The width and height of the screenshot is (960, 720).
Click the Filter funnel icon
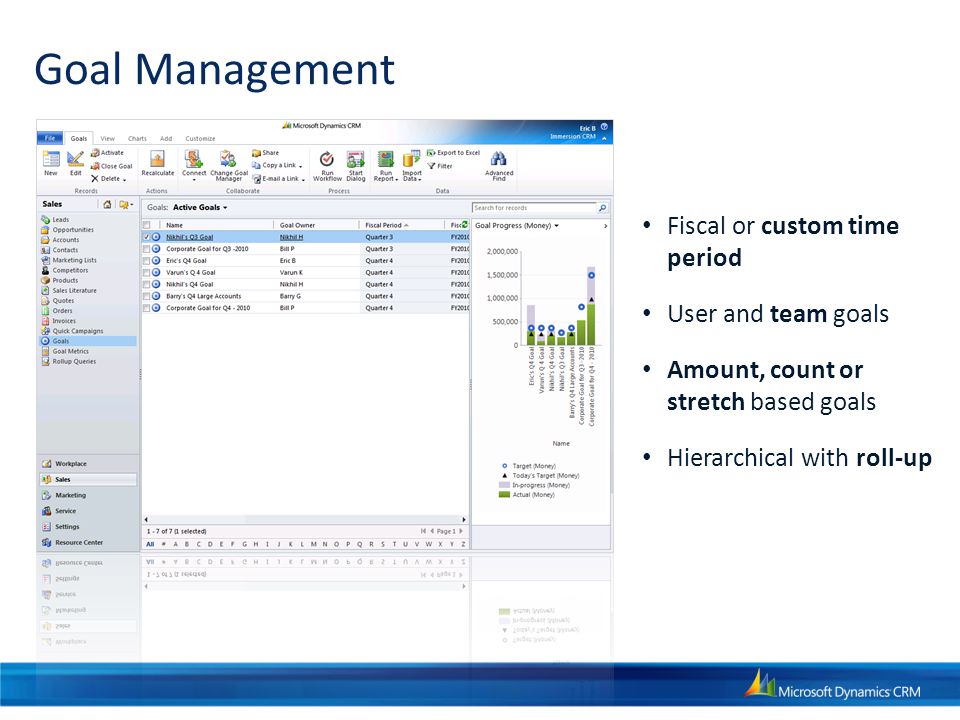431,166
